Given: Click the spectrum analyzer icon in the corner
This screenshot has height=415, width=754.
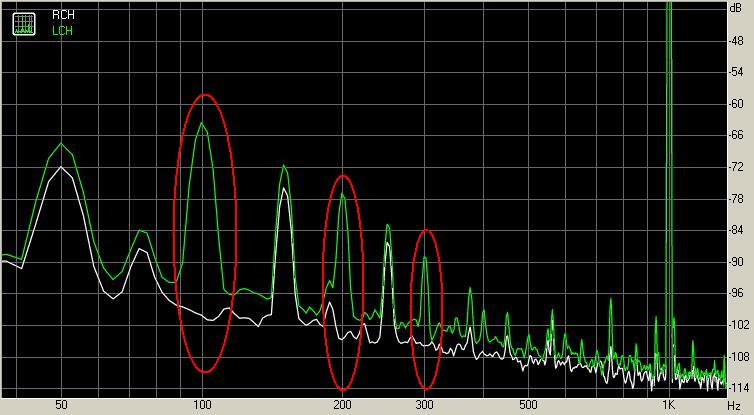Looking at the screenshot, I should [x=24, y=24].
